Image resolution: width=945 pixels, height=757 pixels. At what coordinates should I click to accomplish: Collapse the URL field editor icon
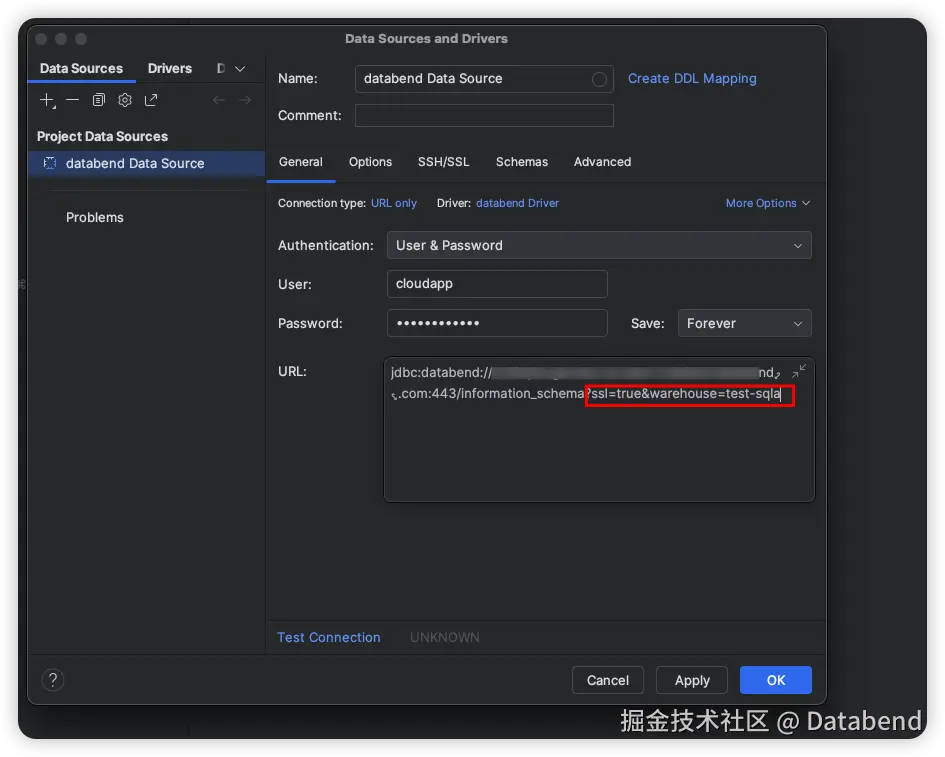pos(799,371)
